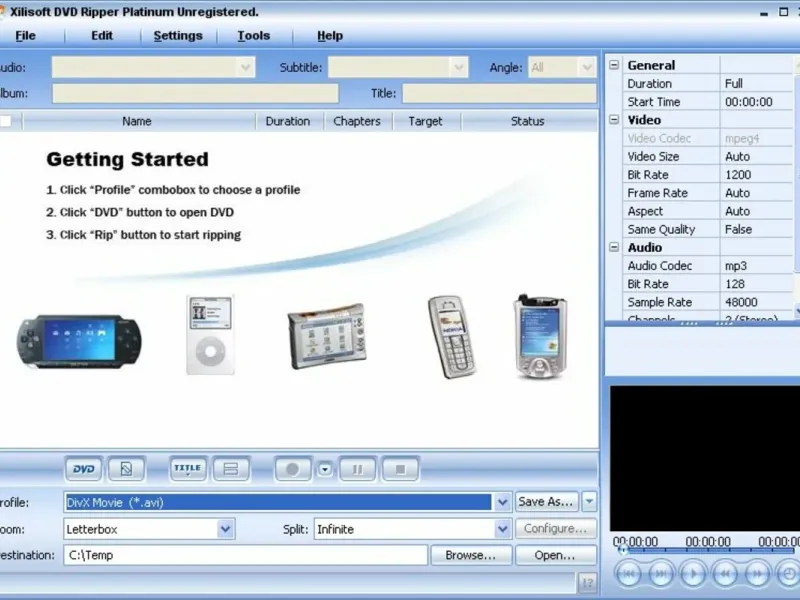Collapse the General properties section
800x600 pixels.
tap(614, 65)
